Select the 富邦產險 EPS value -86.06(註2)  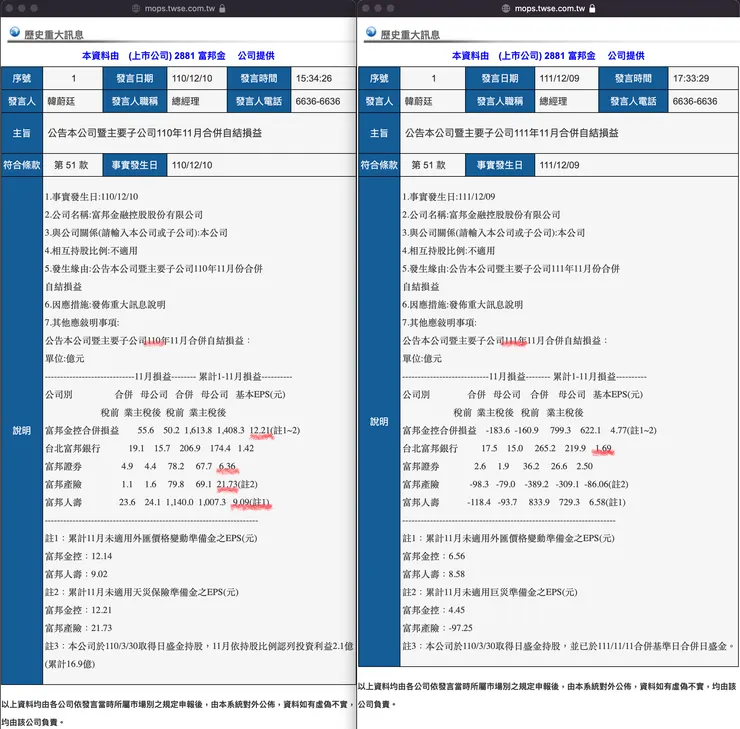pos(606,484)
